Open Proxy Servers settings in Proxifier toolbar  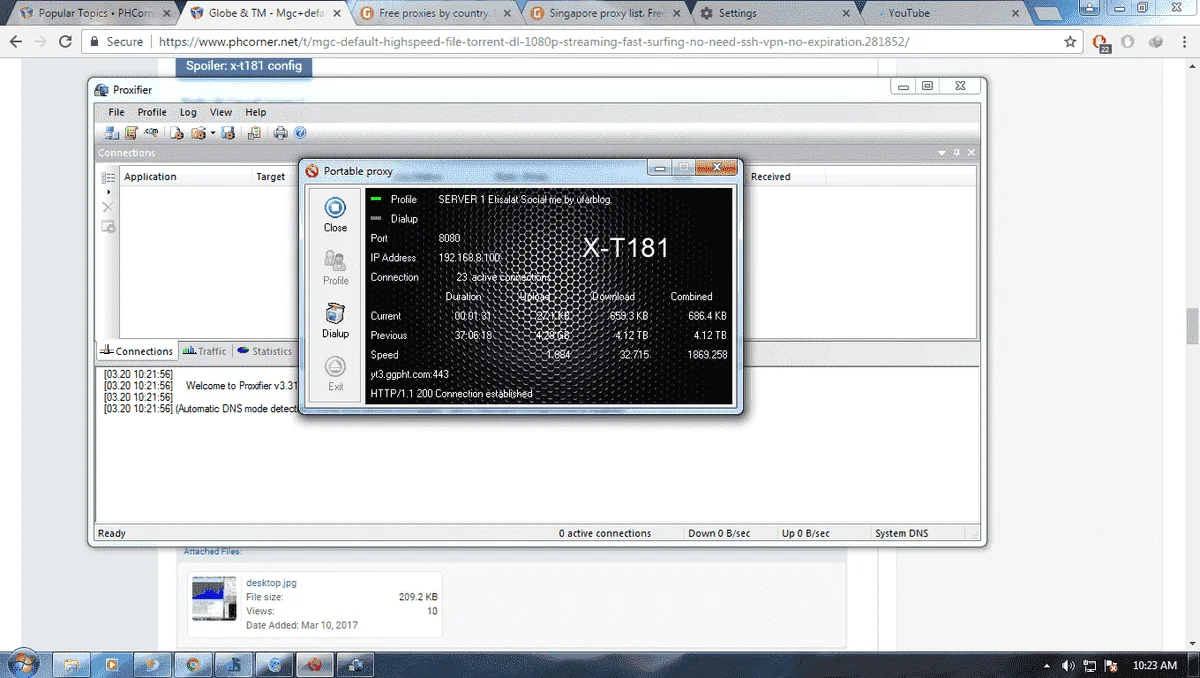point(112,133)
